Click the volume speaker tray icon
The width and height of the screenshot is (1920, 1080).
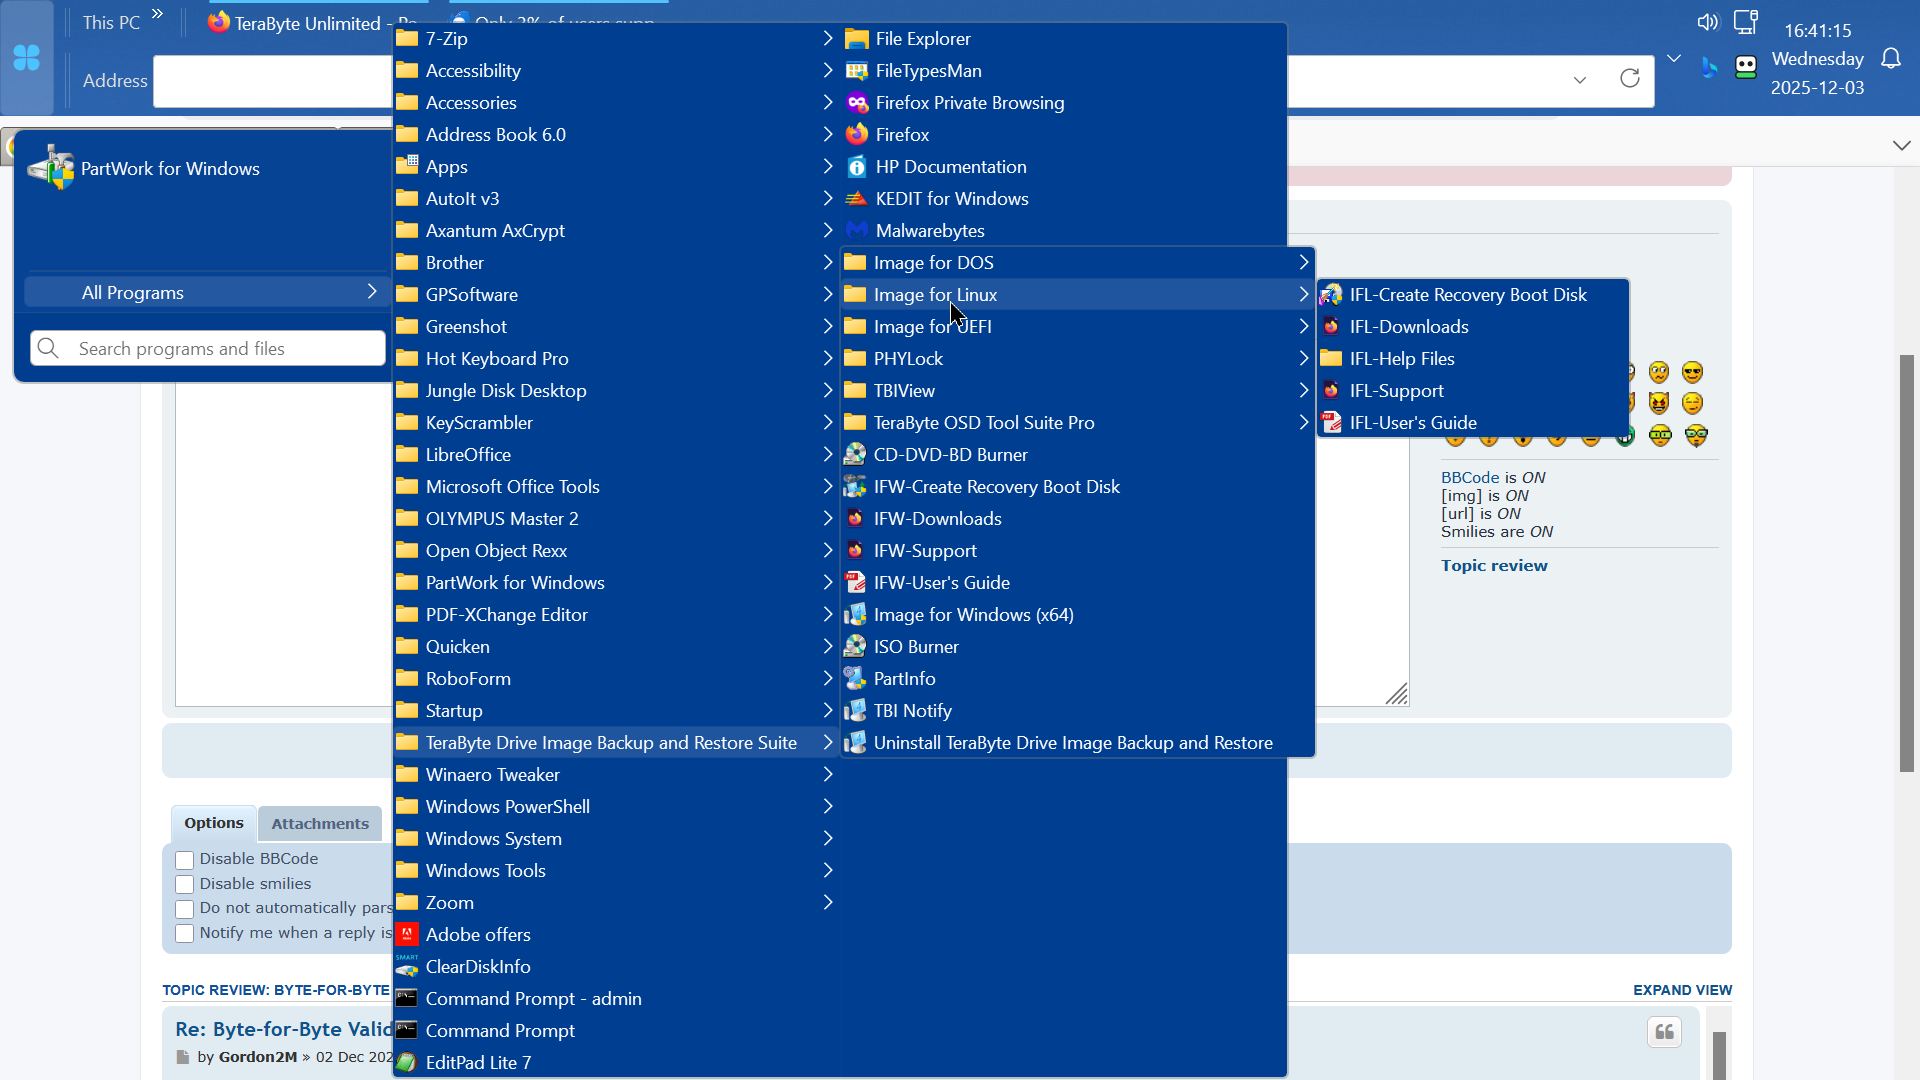1707,22
